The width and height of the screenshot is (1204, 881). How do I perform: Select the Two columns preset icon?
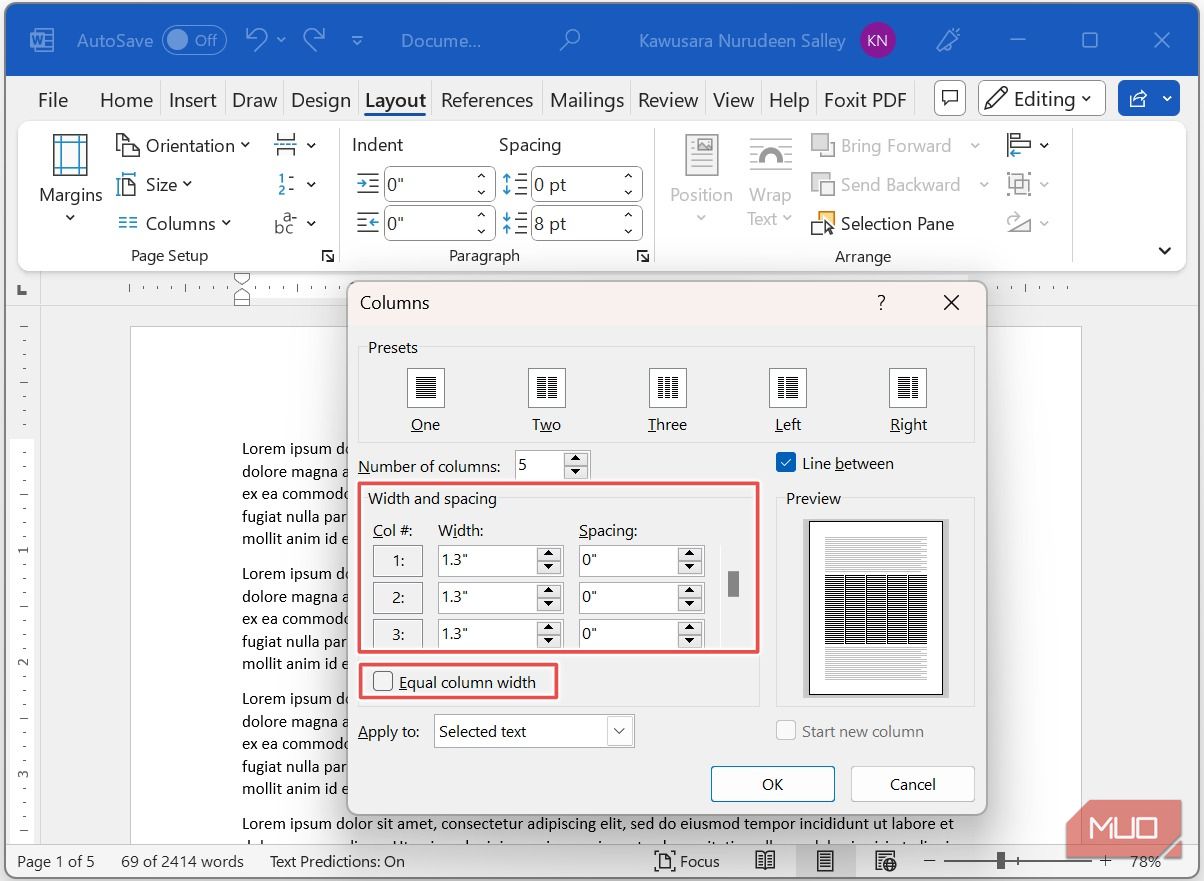[x=546, y=388]
